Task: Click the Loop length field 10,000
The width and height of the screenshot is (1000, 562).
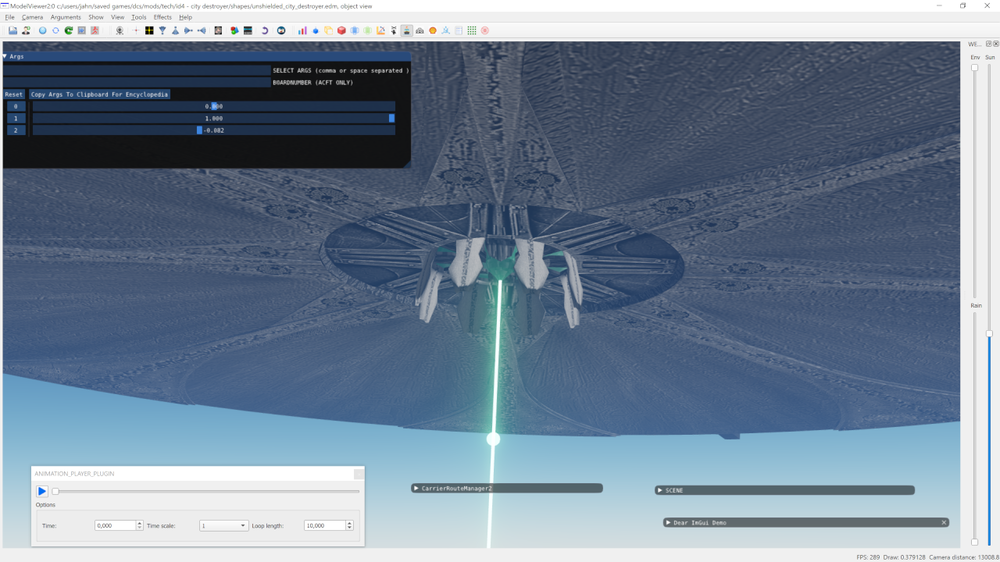Action: click(x=325, y=526)
